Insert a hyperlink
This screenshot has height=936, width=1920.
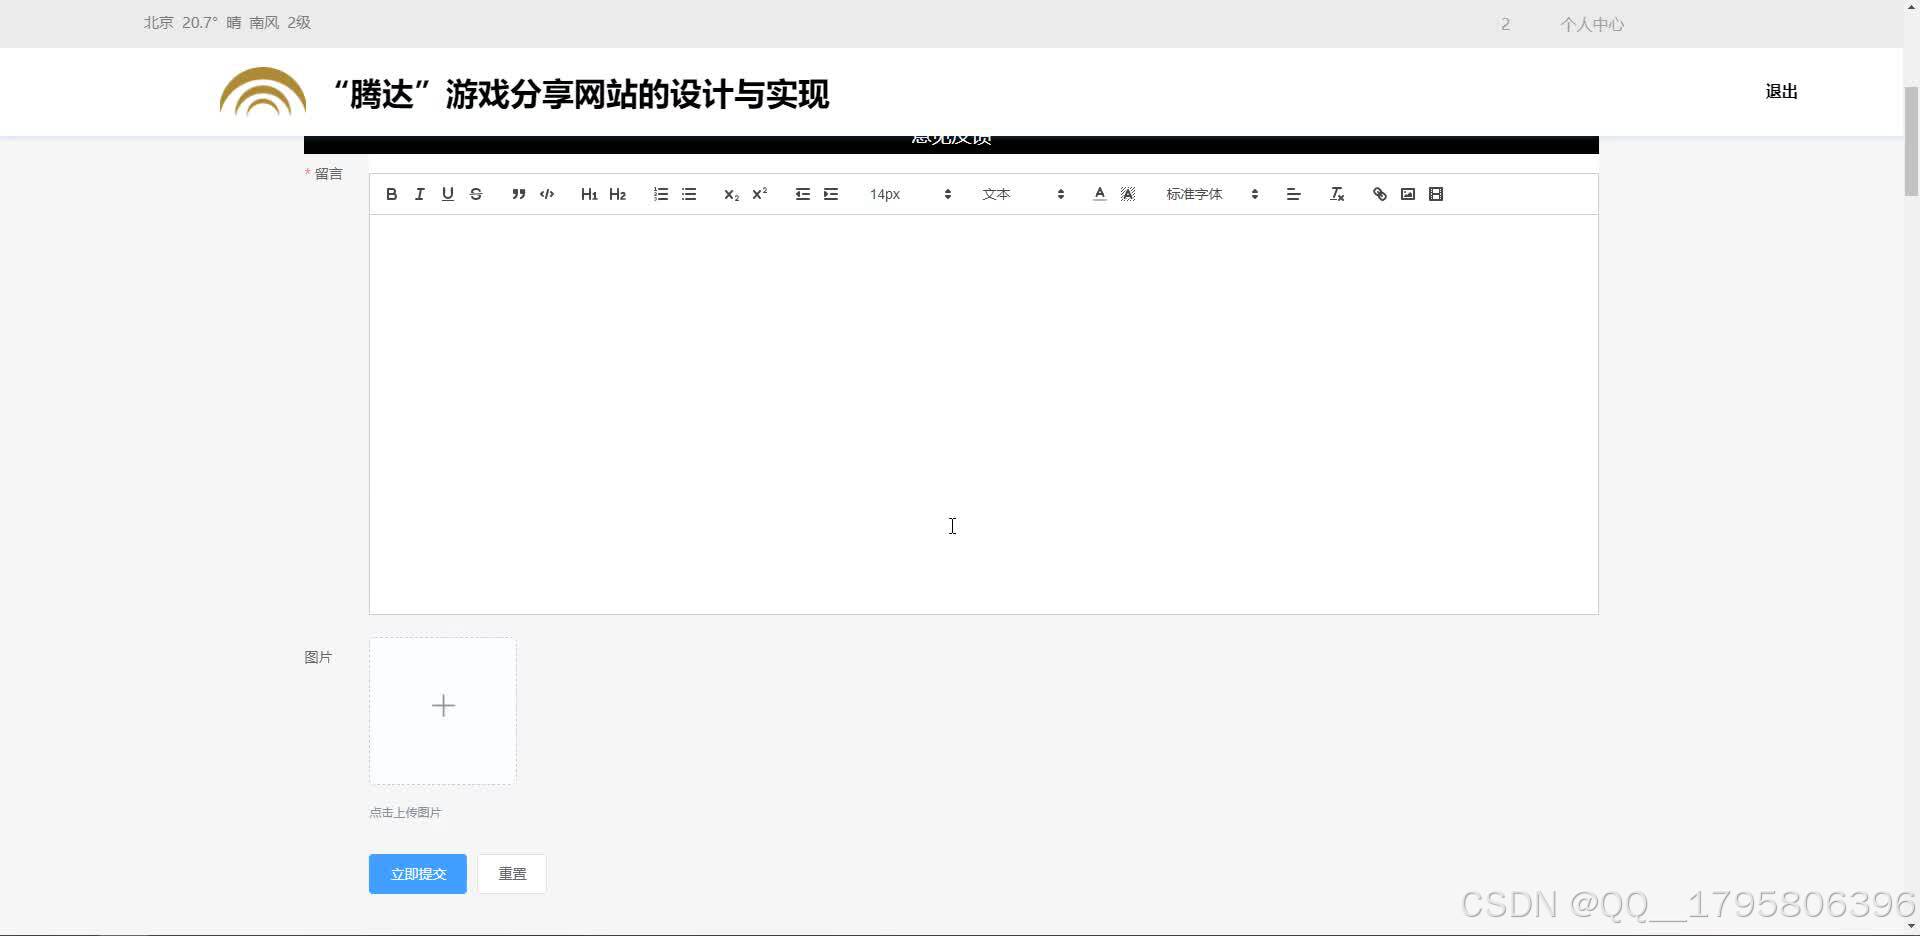[1379, 194]
